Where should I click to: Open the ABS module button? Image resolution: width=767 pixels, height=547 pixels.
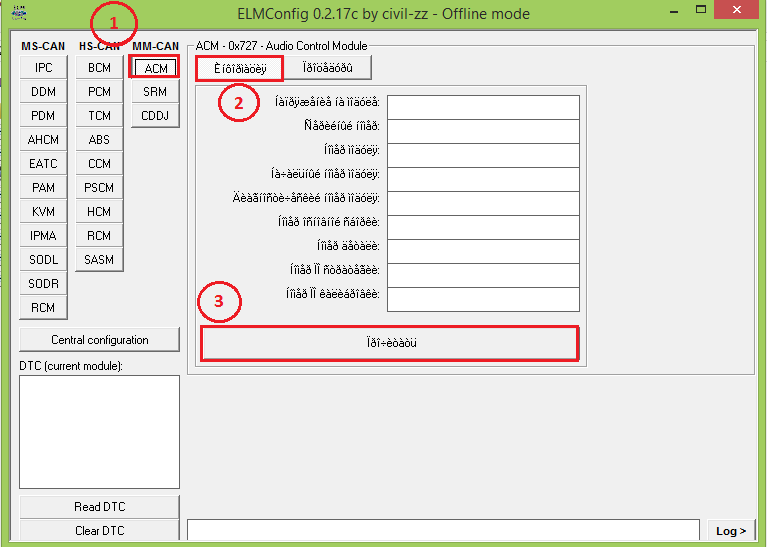coord(99,140)
